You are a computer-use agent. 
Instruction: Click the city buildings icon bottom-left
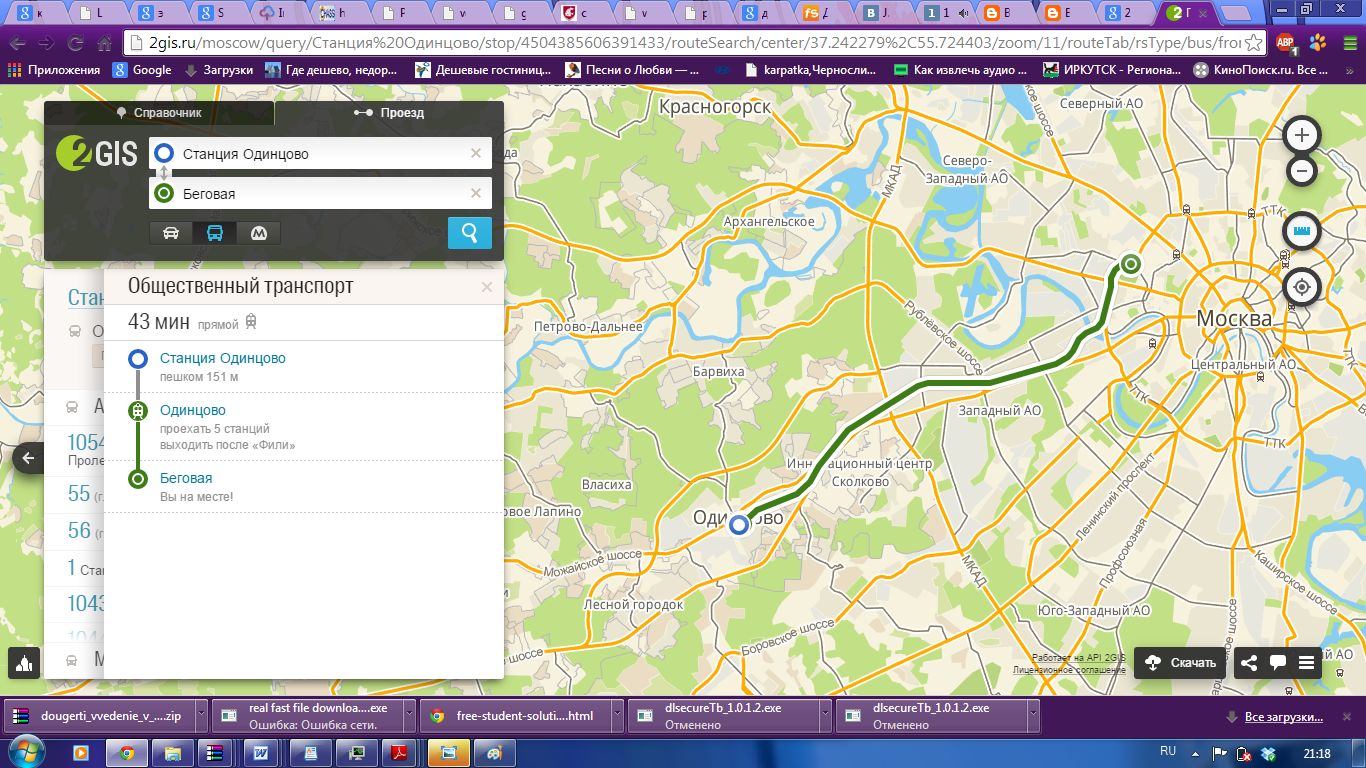tap(24, 662)
